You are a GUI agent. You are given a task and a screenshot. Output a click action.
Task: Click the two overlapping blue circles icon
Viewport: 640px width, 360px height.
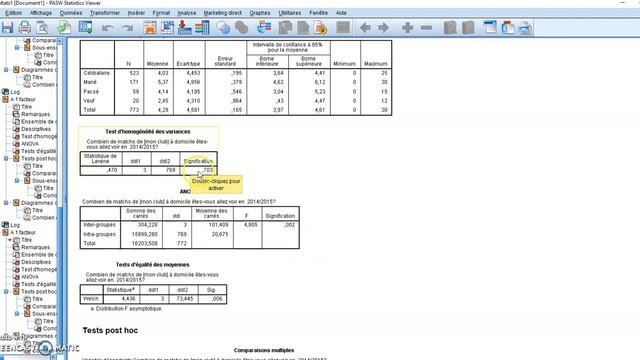223,28
